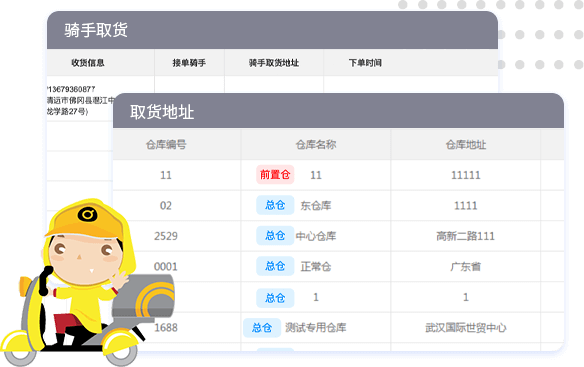Select the 武汉国际世贸中心 address cell
This screenshot has width=584, height=367.
[466, 328]
